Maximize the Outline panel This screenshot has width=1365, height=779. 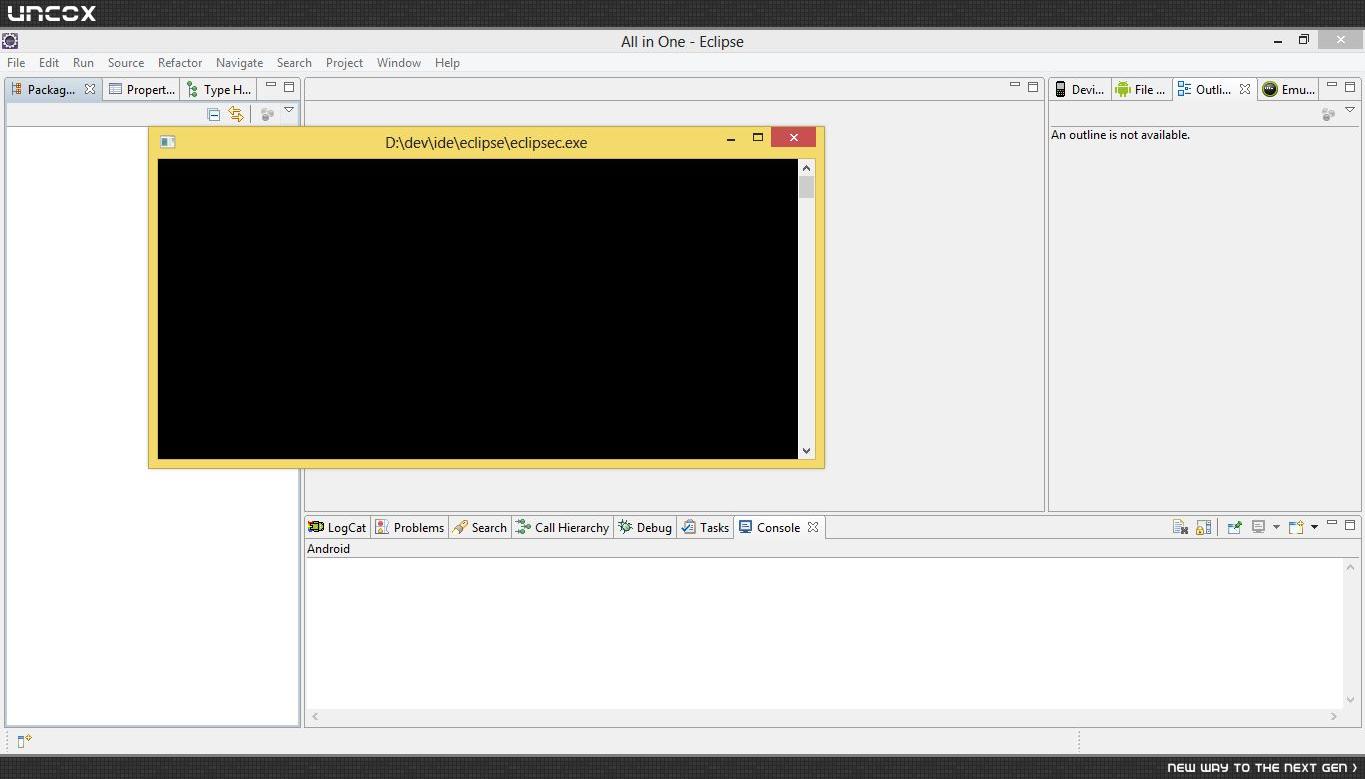pyautogui.click(x=1350, y=87)
